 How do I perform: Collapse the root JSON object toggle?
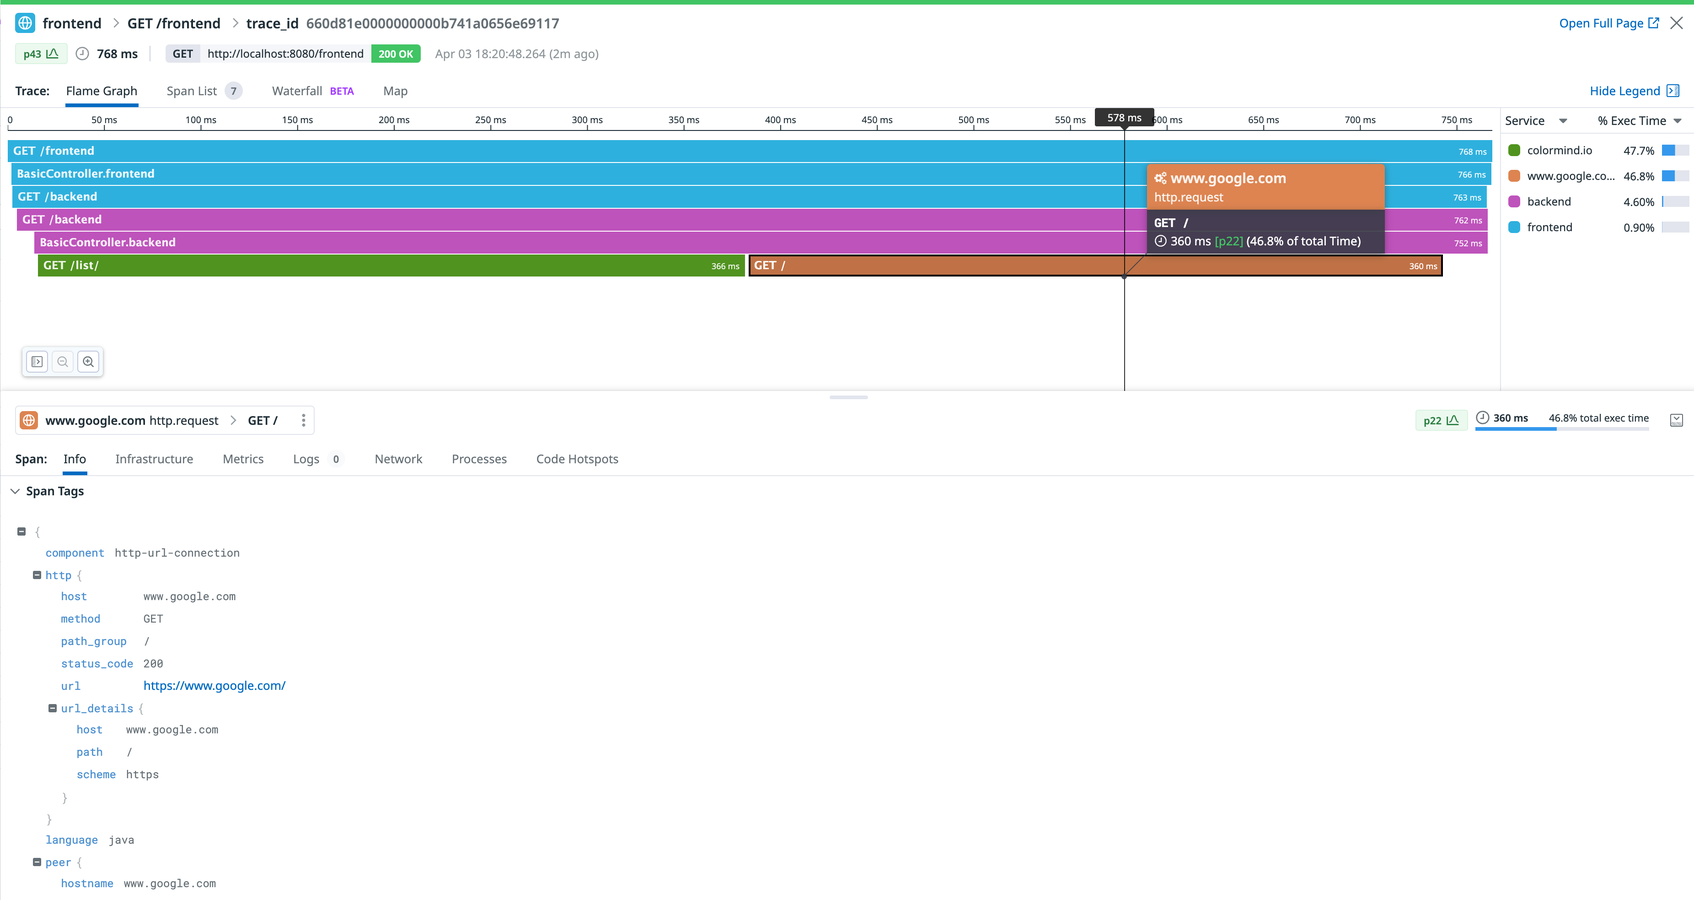[x=22, y=532]
